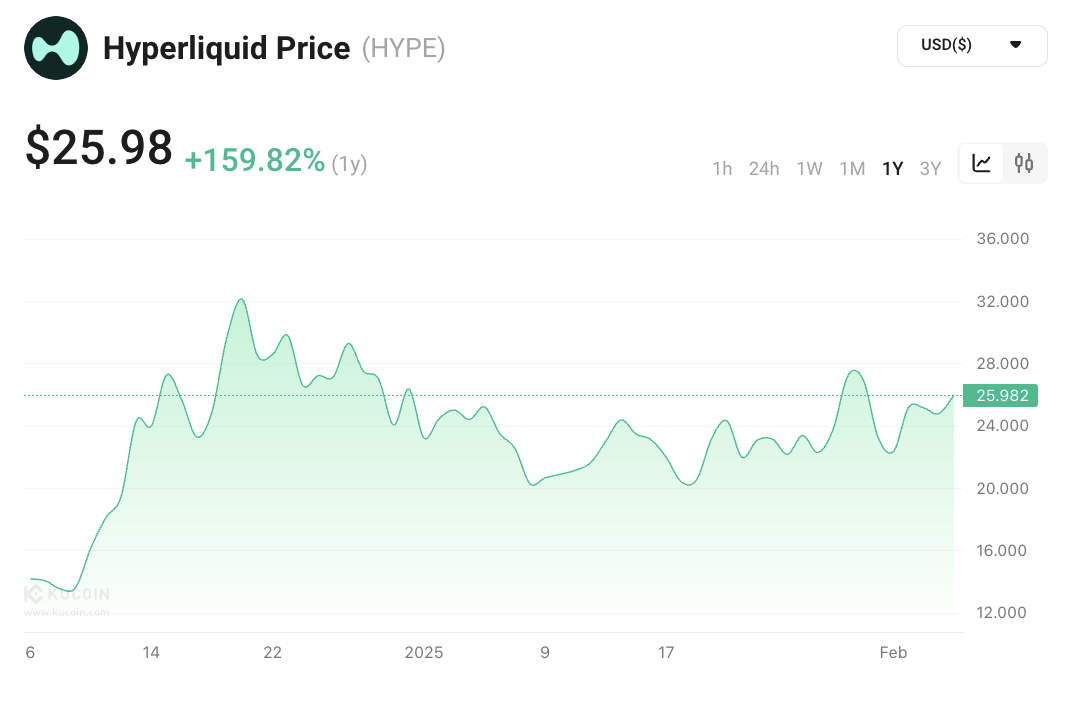Click the chart peak near 32.000
The width and height of the screenshot is (1072, 708).
click(241, 299)
